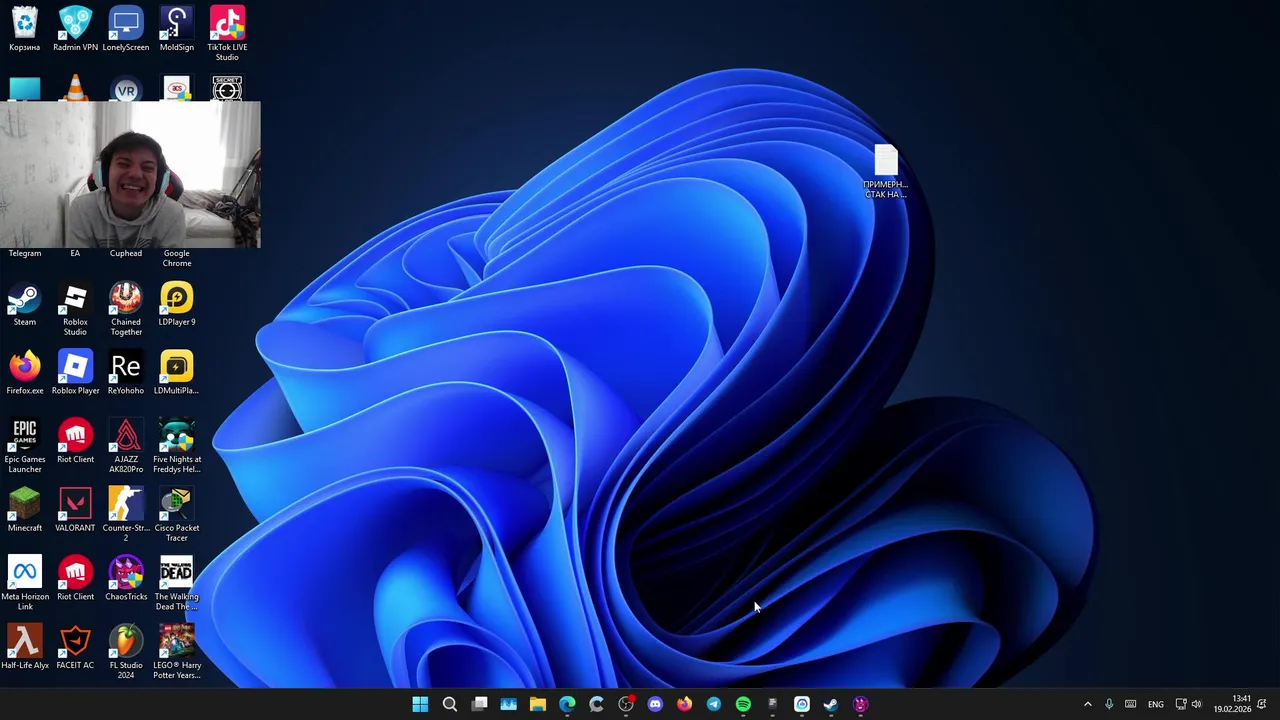
Task: Click the microphone tray icon
Action: coord(1109,704)
